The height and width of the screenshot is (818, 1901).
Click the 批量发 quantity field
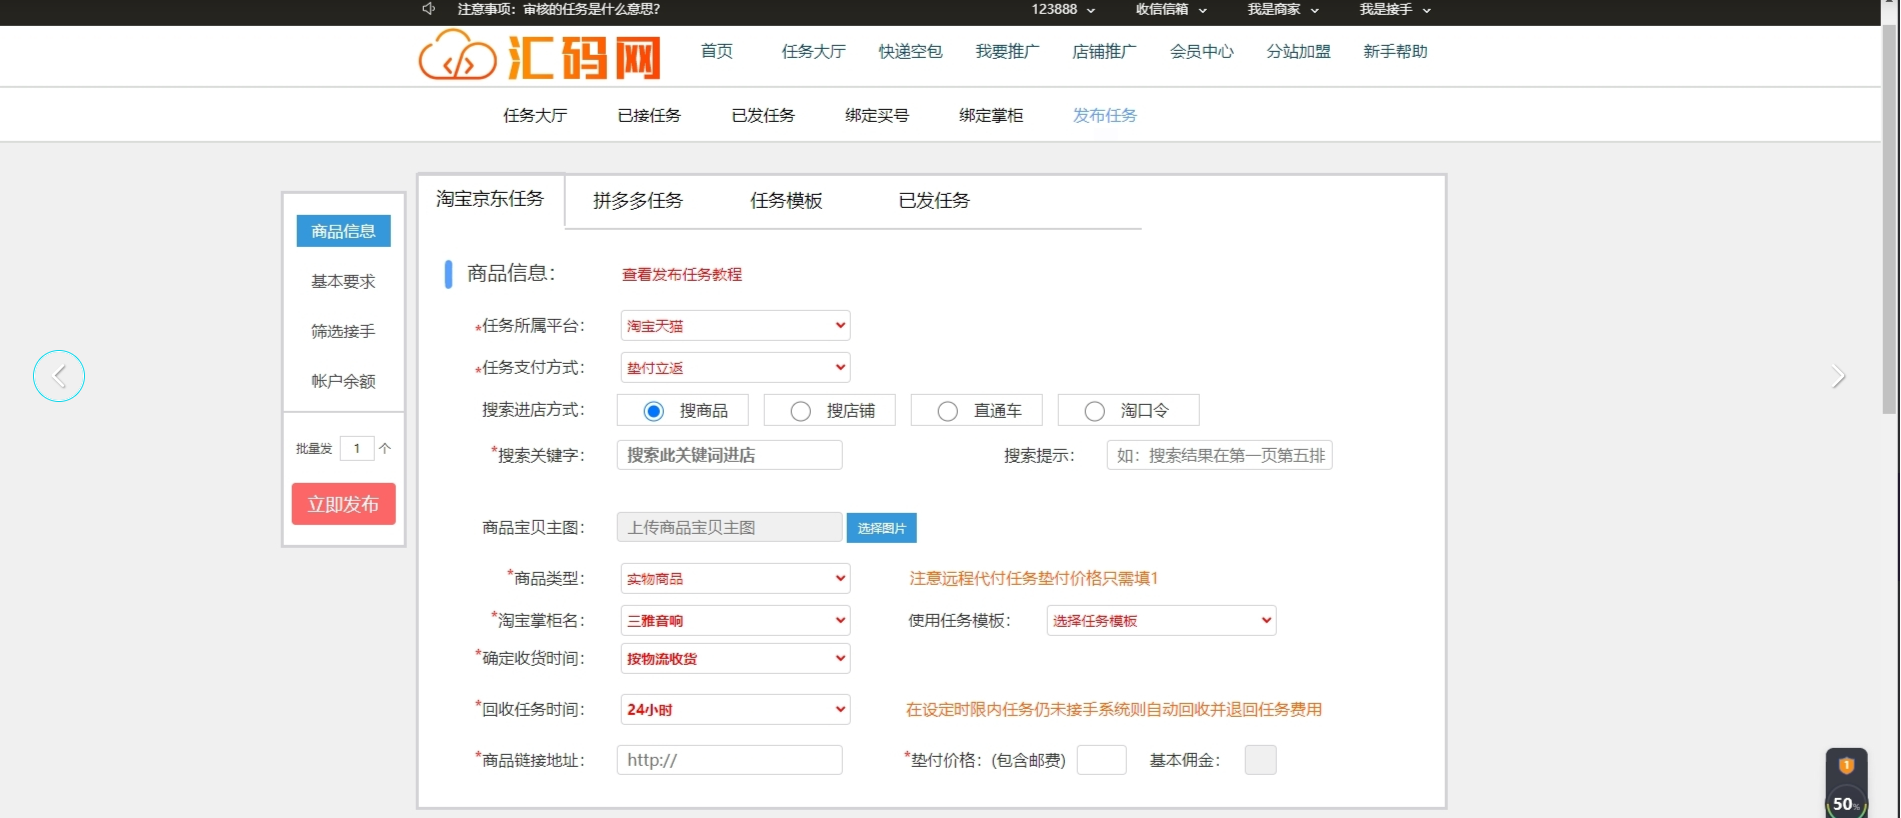click(x=356, y=449)
